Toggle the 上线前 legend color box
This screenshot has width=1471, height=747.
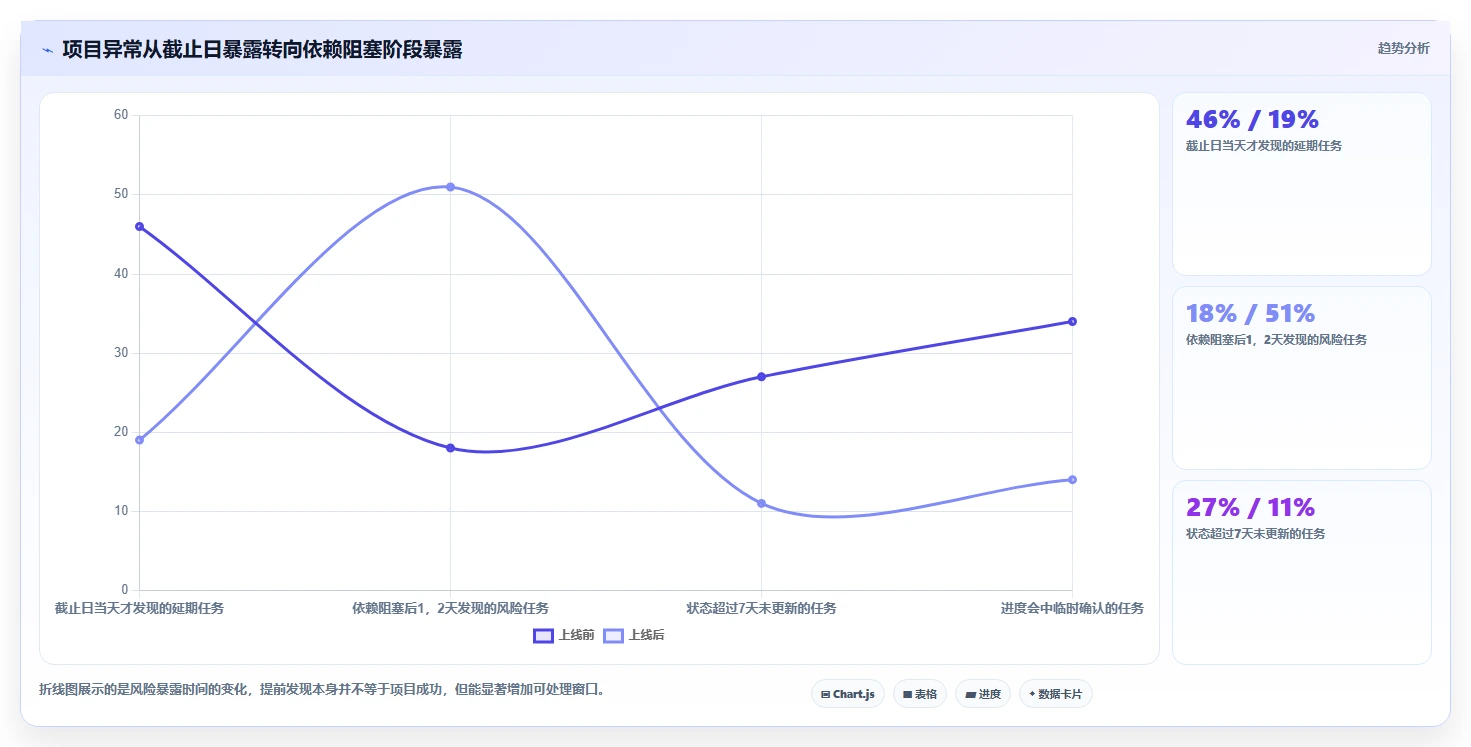(x=543, y=635)
